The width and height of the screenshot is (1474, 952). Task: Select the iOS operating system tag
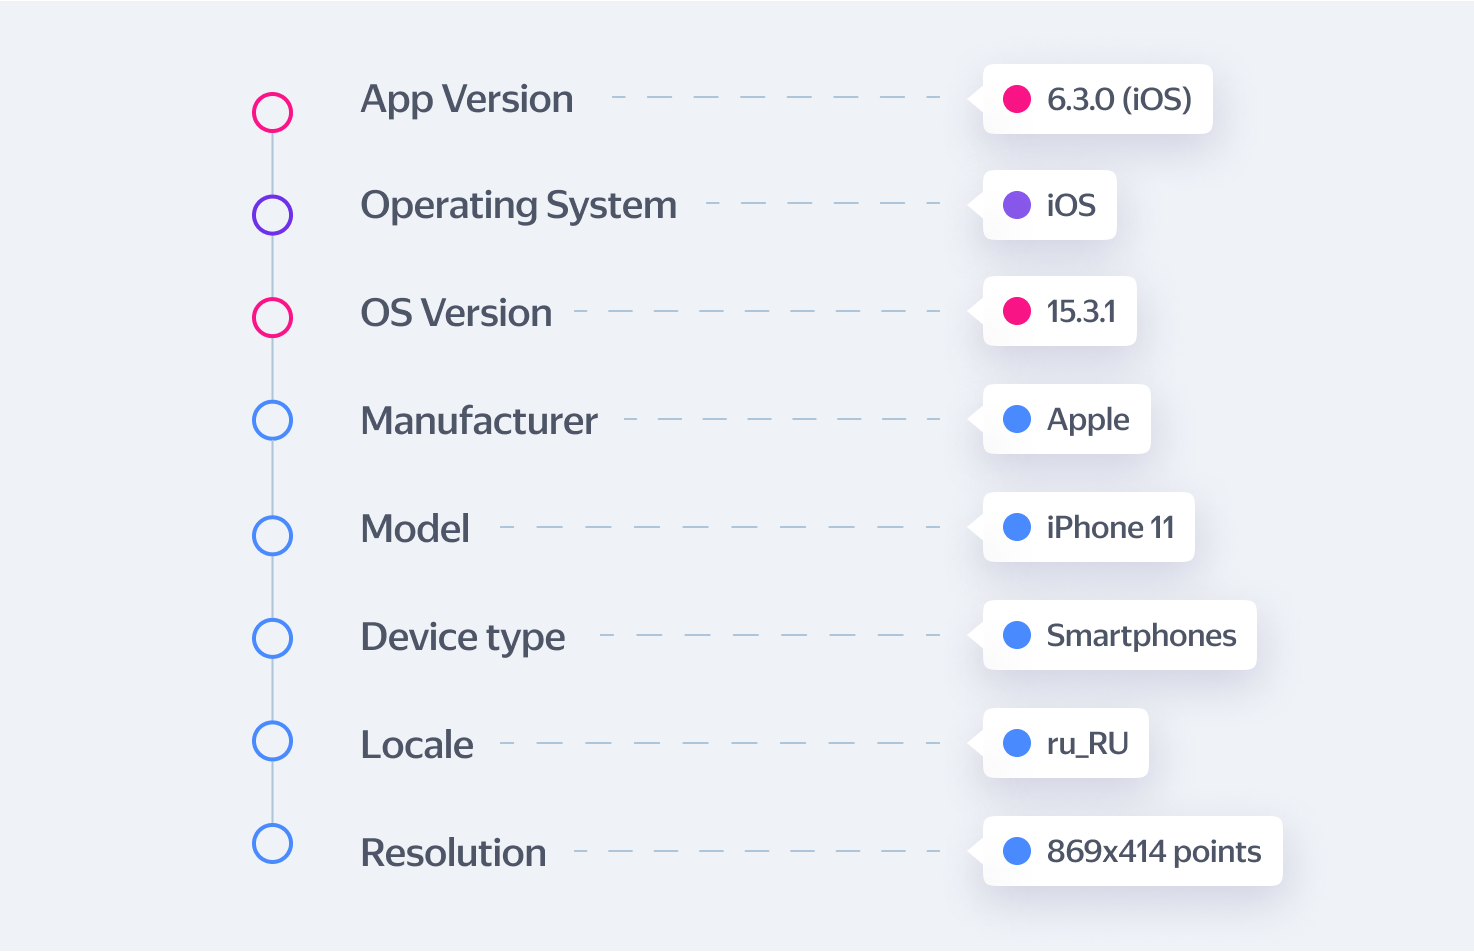tap(1049, 205)
